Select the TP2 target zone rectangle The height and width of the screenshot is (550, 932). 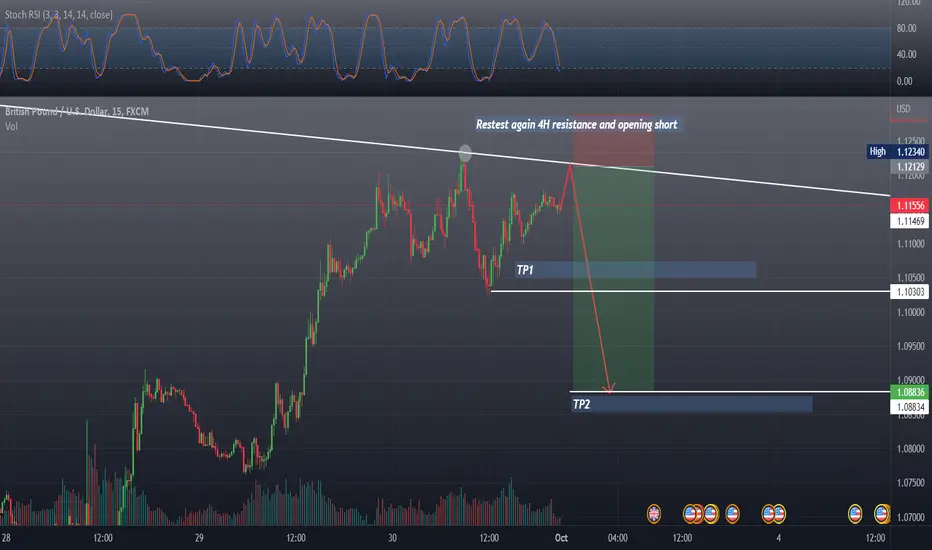[691, 404]
